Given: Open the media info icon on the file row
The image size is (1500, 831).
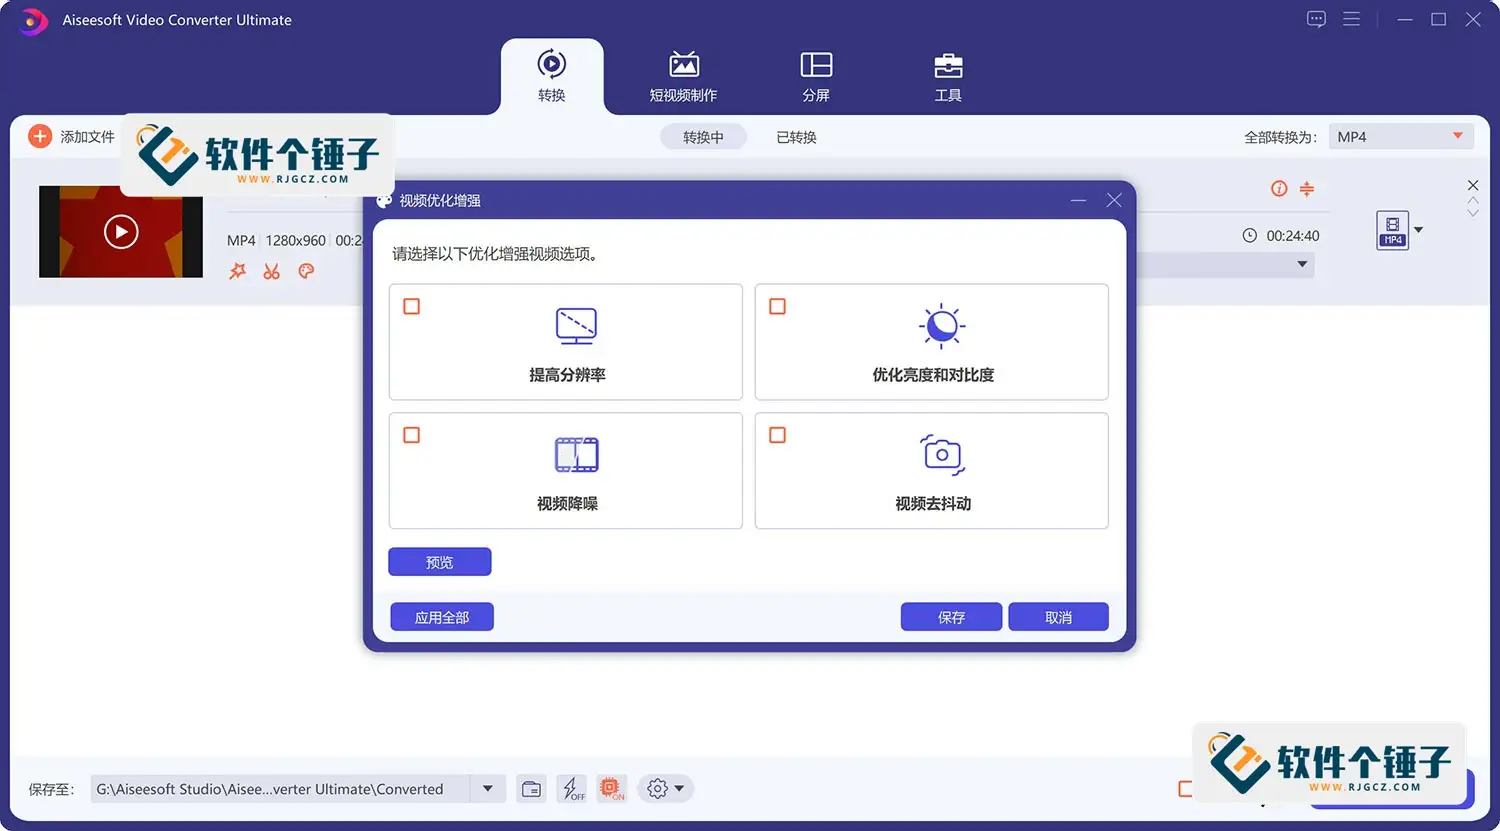Looking at the screenshot, I should tap(1278, 188).
